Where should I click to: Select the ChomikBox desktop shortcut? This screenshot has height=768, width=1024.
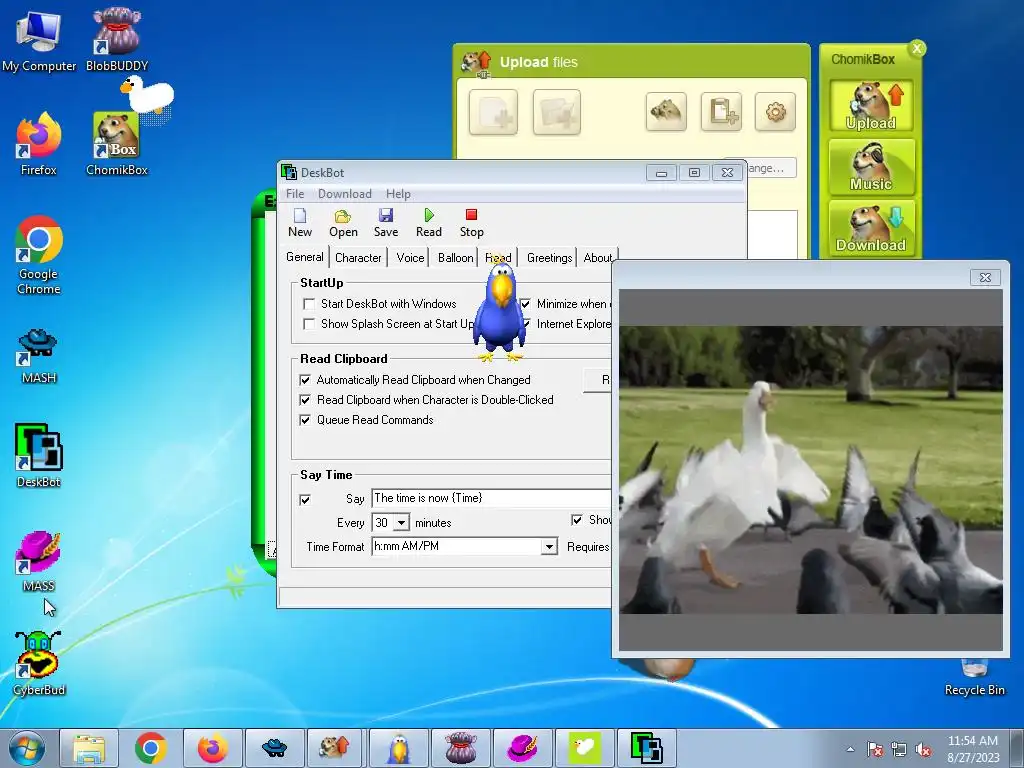pyautogui.click(x=117, y=144)
